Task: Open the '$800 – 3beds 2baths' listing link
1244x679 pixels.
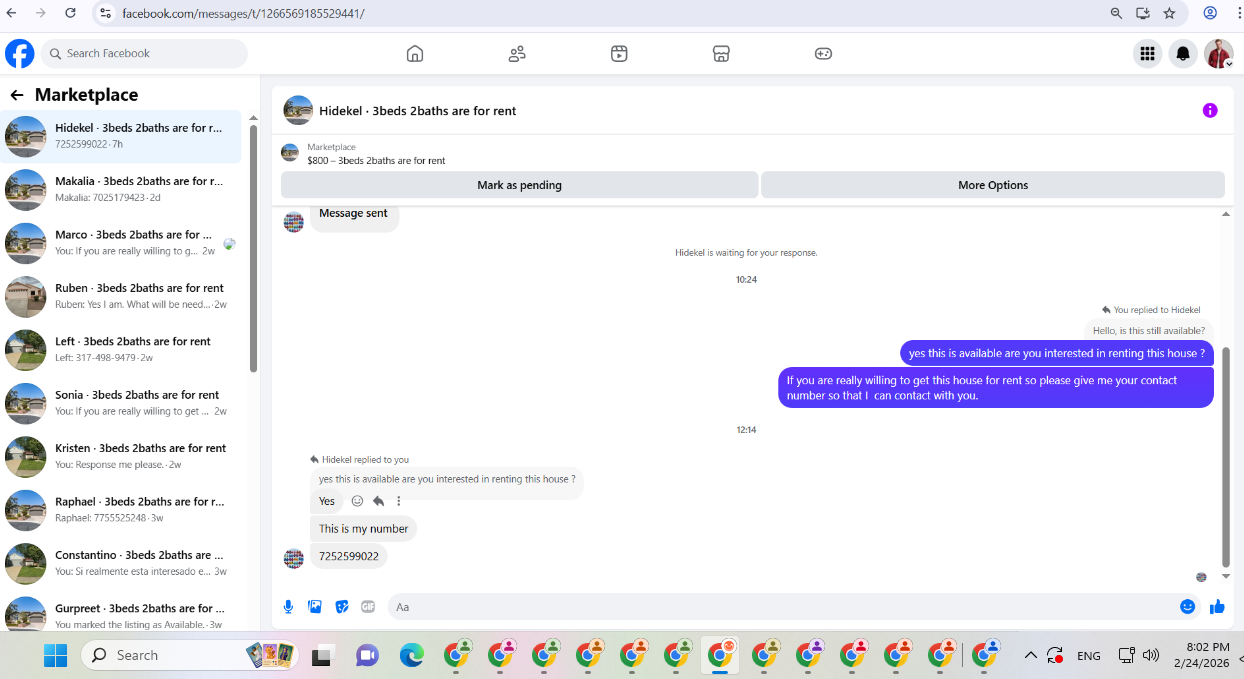Action: 376,160
